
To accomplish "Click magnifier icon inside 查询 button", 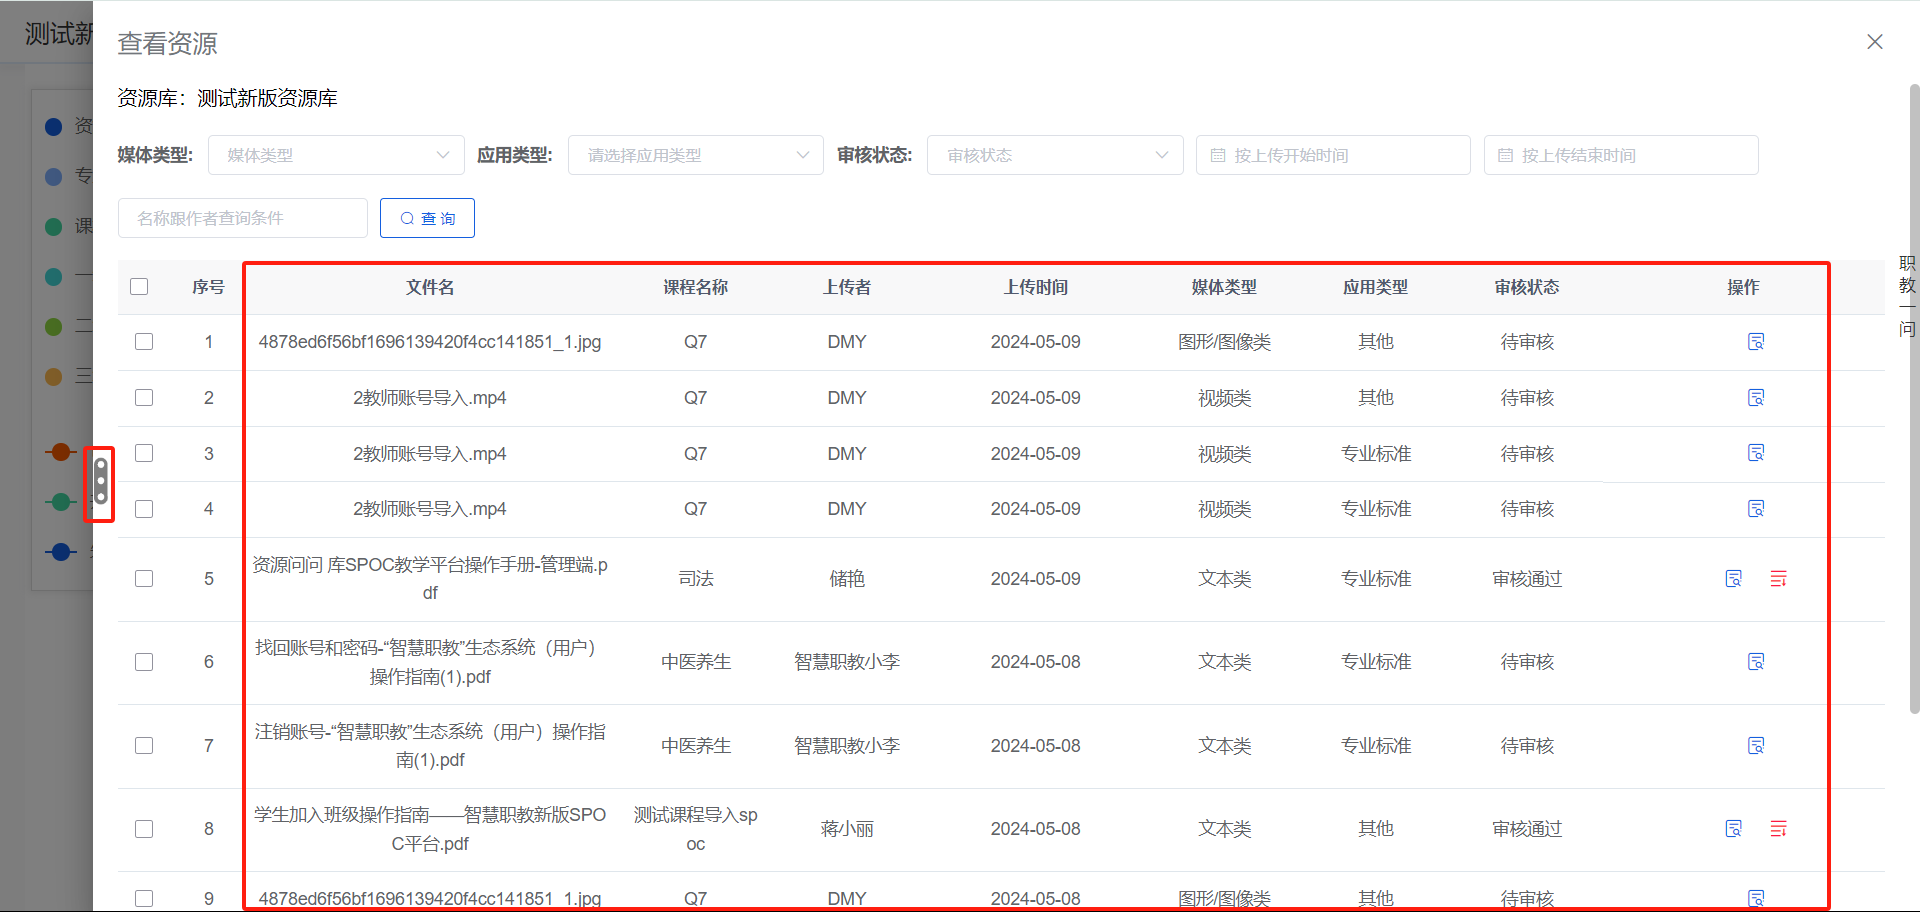I will tap(406, 218).
